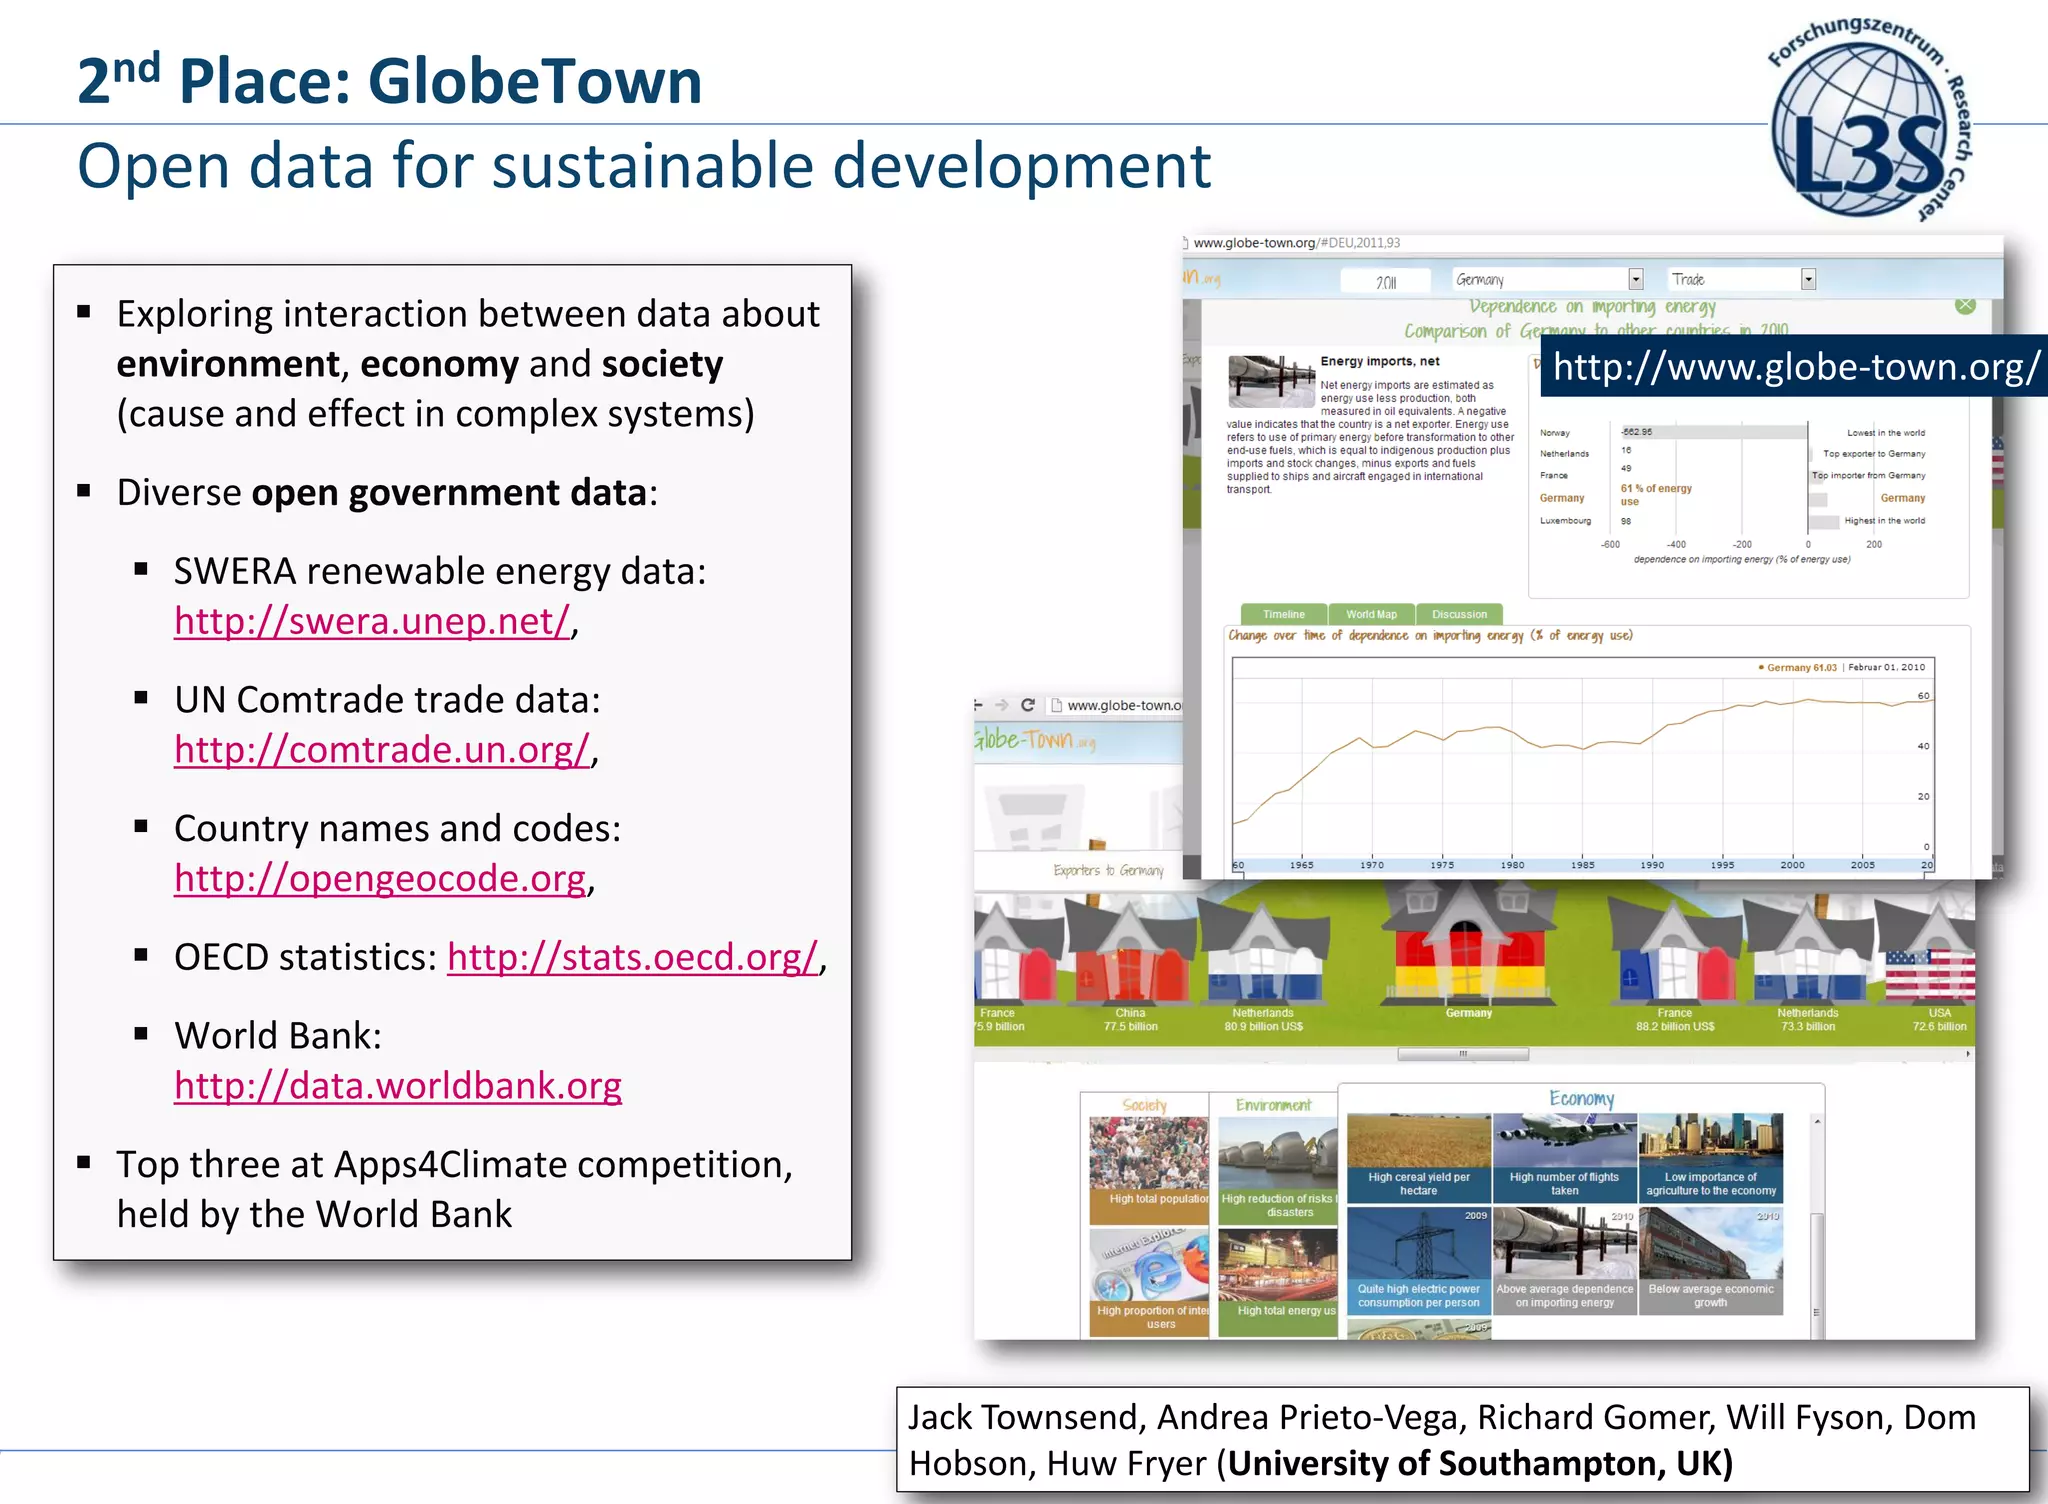Open Low importance of agriculture tile
The height and width of the screenshot is (1504, 2048).
click(x=1710, y=1158)
